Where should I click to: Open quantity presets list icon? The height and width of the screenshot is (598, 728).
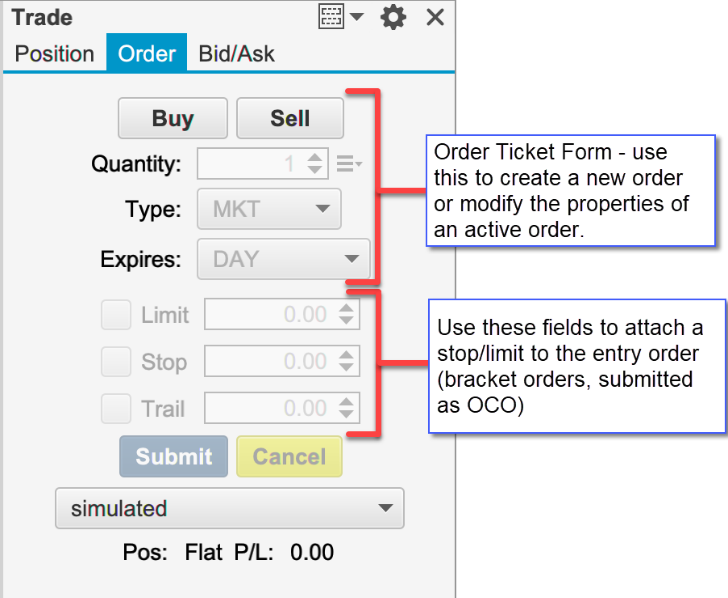[x=349, y=163]
